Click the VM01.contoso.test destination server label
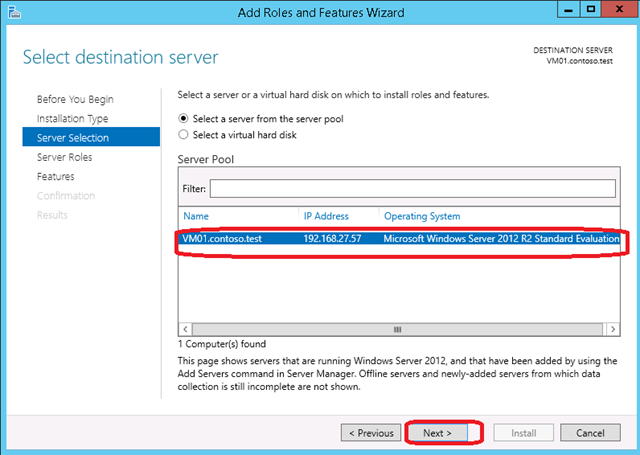Image resolution: width=640 pixels, height=455 pixels. (x=580, y=61)
